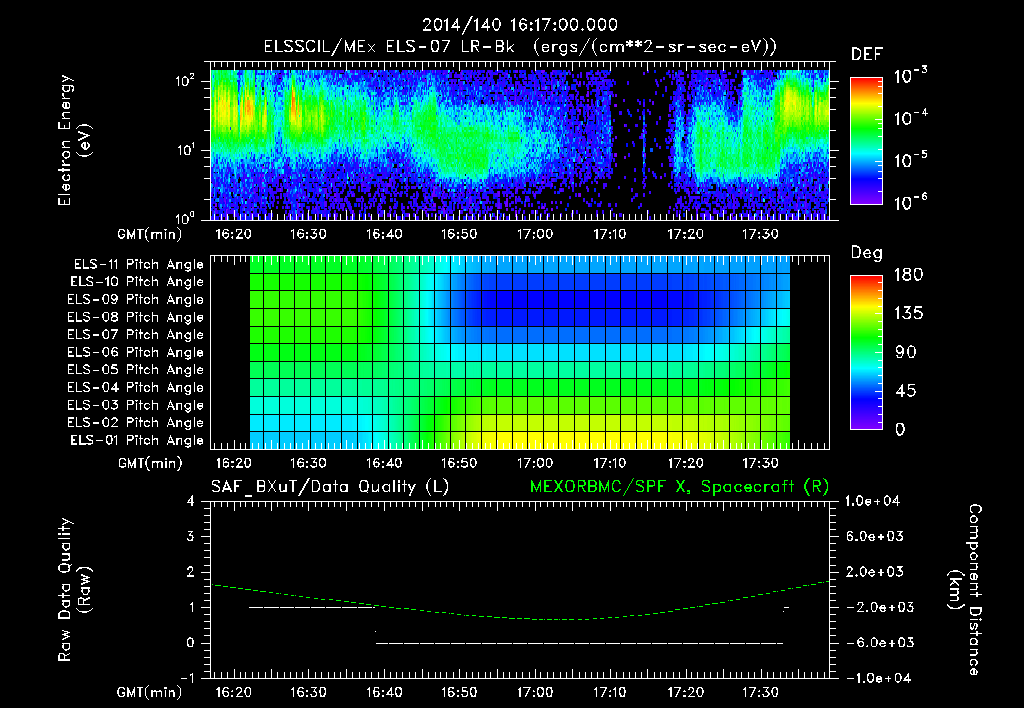The width and height of the screenshot is (1024, 708).
Task: Click GMT(min) label under the spectrogram
Action: (150, 234)
